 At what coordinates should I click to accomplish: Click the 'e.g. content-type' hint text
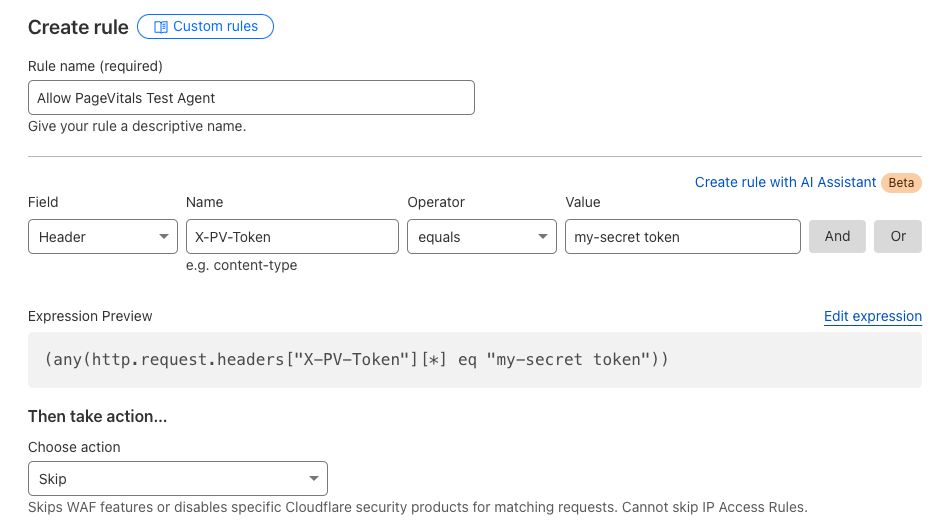[x=242, y=265]
